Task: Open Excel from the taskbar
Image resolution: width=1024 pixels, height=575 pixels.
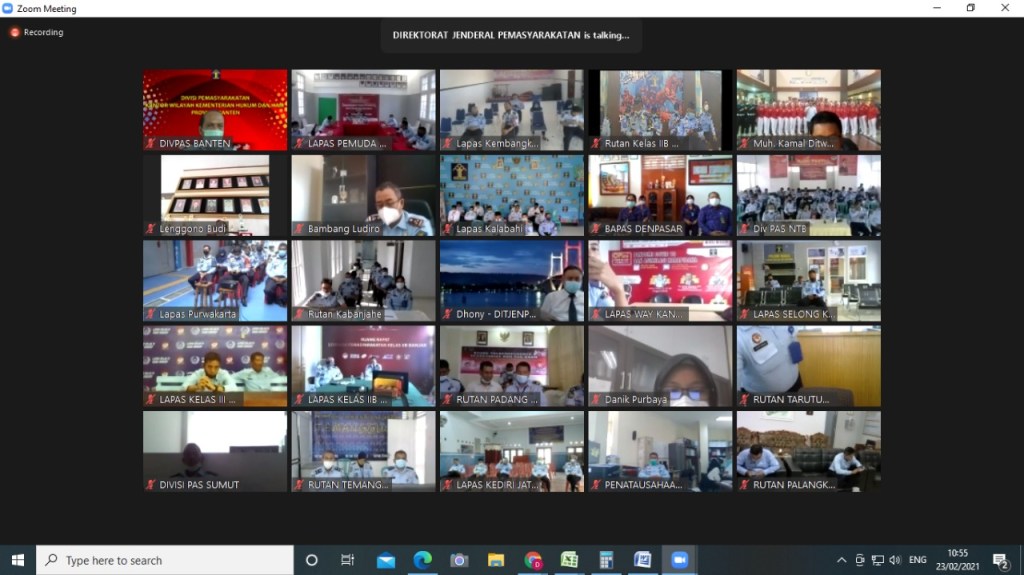Action: click(x=569, y=560)
